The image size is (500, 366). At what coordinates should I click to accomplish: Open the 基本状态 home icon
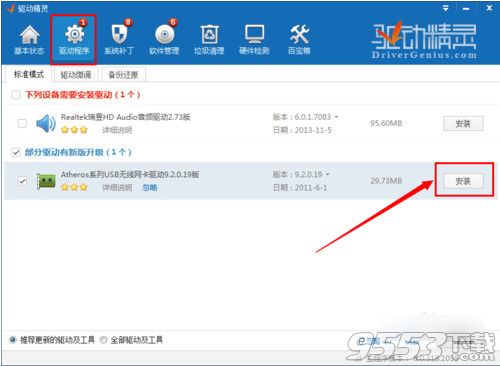pyautogui.click(x=29, y=40)
